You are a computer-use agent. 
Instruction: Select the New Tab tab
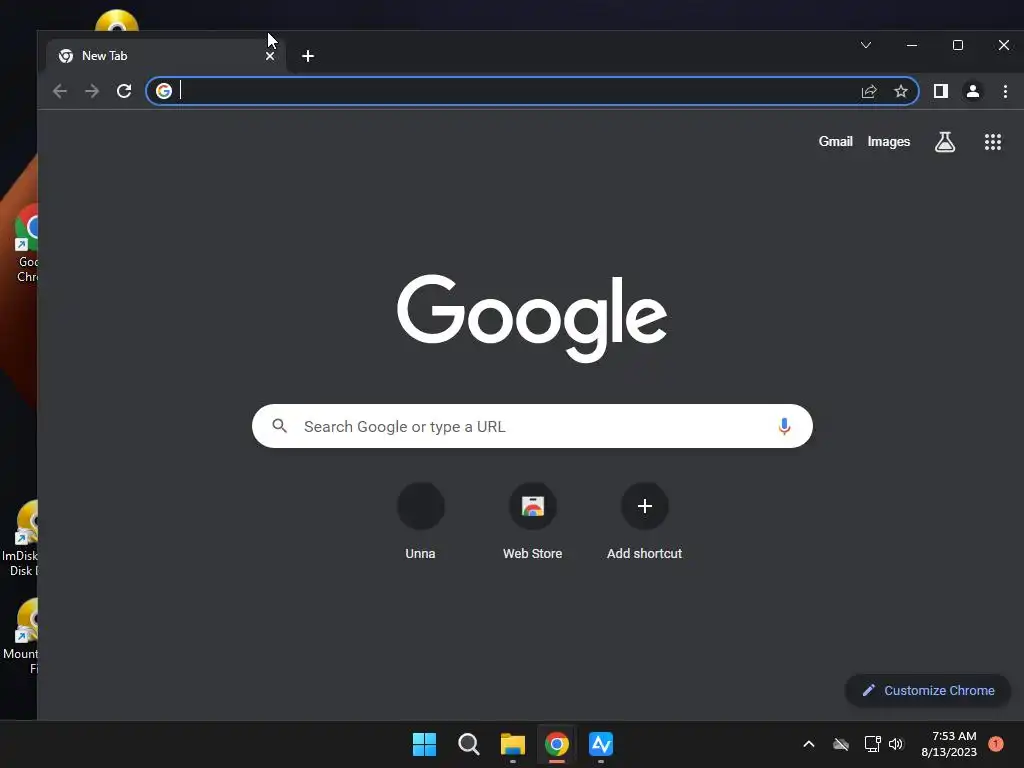point(167,56)
